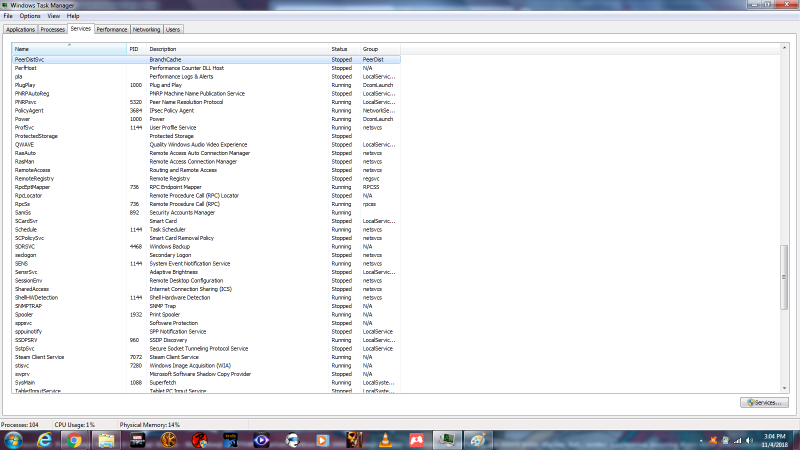Click the Superfetch description cell
The height and width of the screenshot is (450, 800).
click(x=163, y=383)
